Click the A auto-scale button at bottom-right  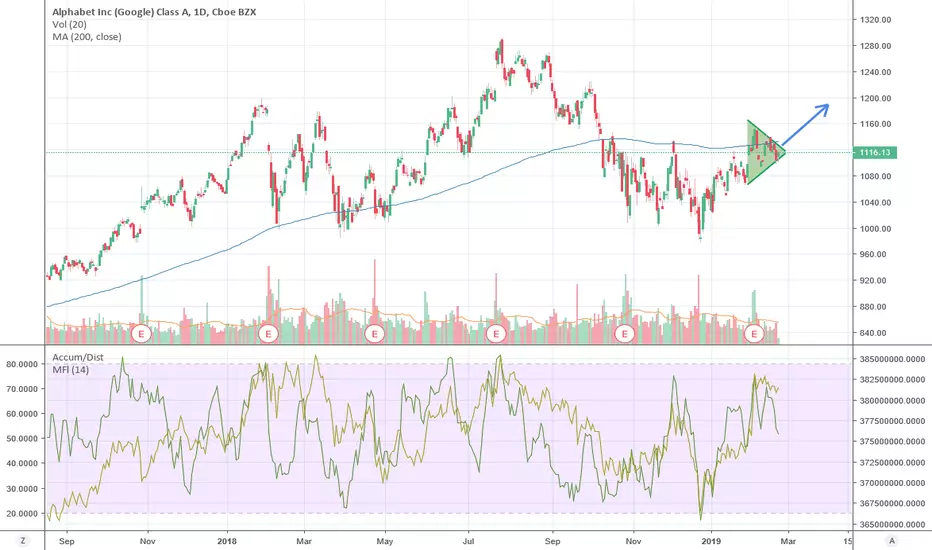click(891, 540)
